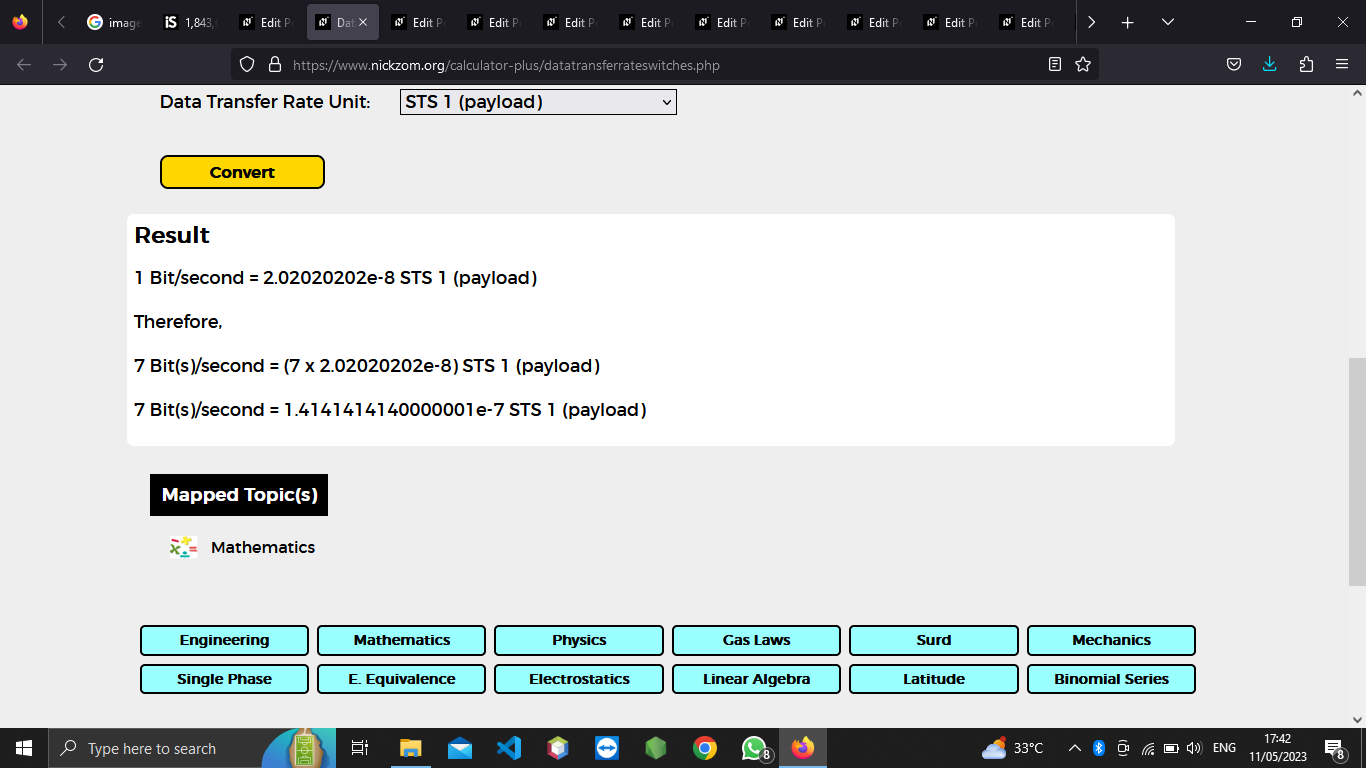This screenshot has width=1366, height=768.
Task: Click the volume speaker tray icon
Action: (1194, 748)
